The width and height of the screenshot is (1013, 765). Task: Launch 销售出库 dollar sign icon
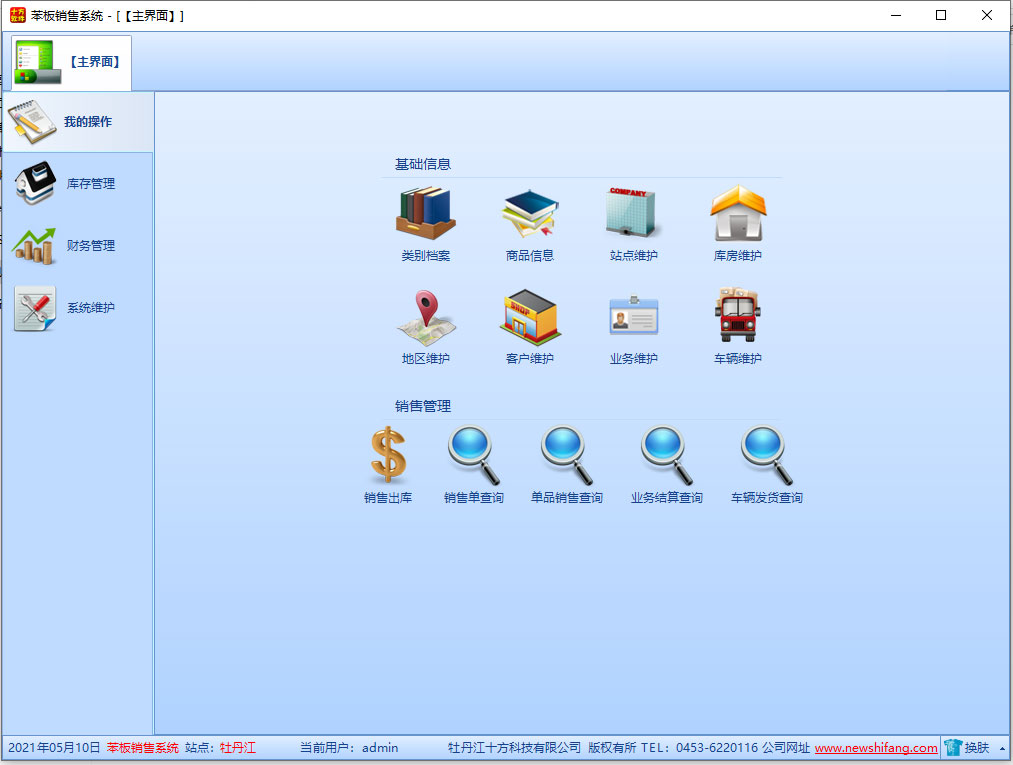(x=388, y=456)
